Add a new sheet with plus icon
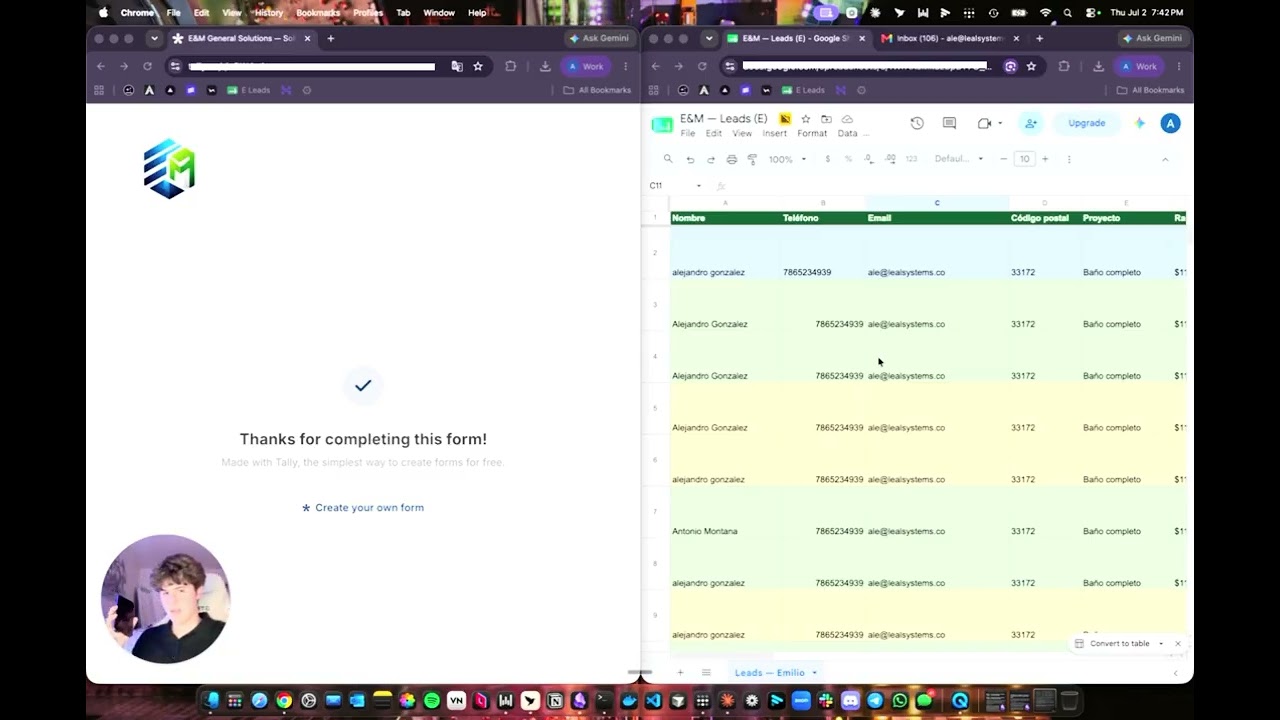 click(680, 673)
